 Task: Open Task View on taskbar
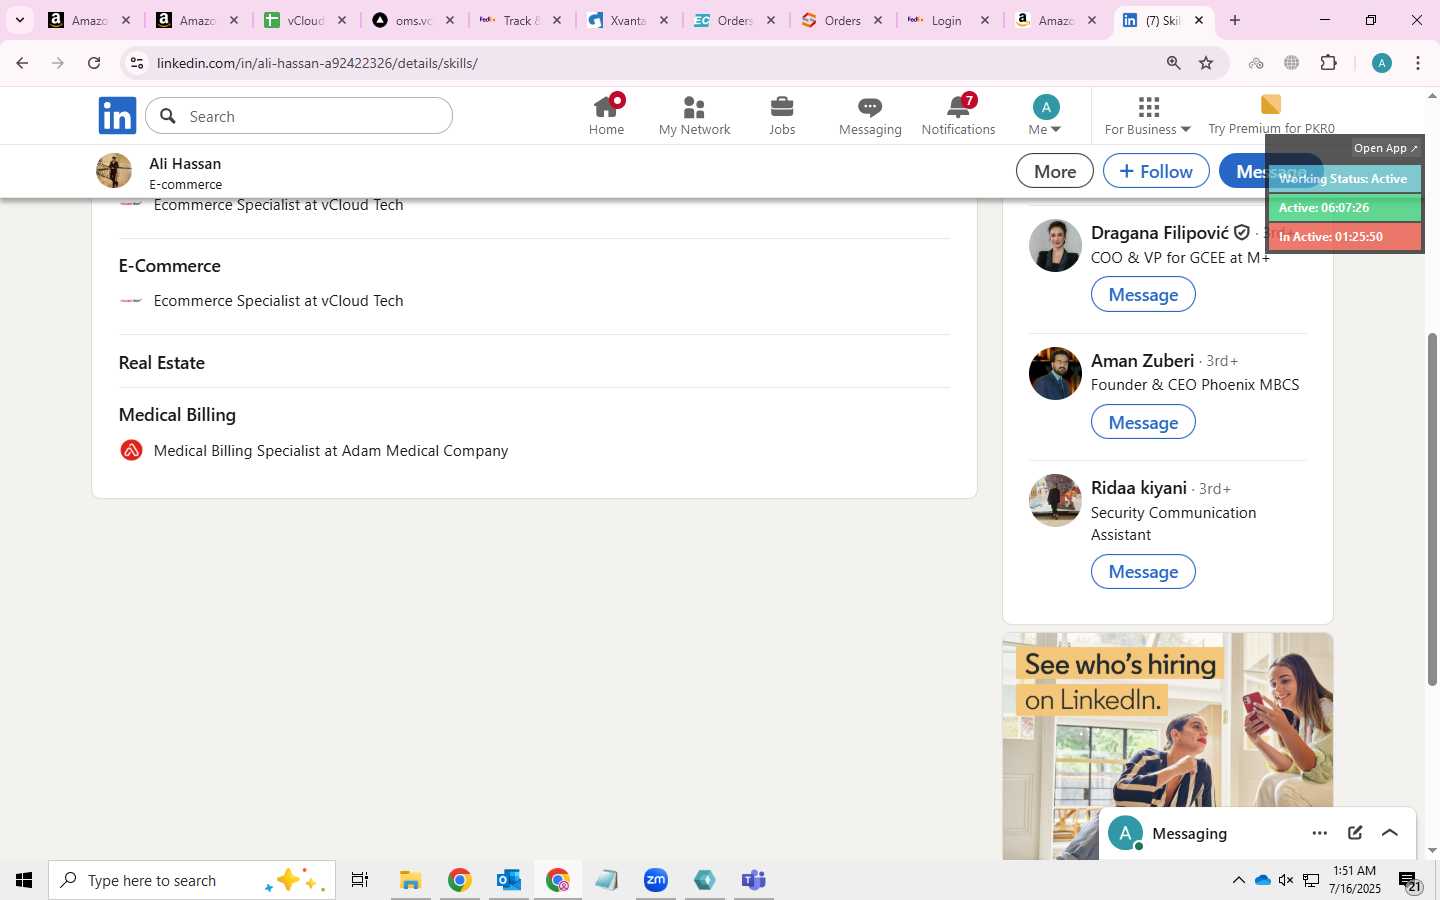pos(360,880)
